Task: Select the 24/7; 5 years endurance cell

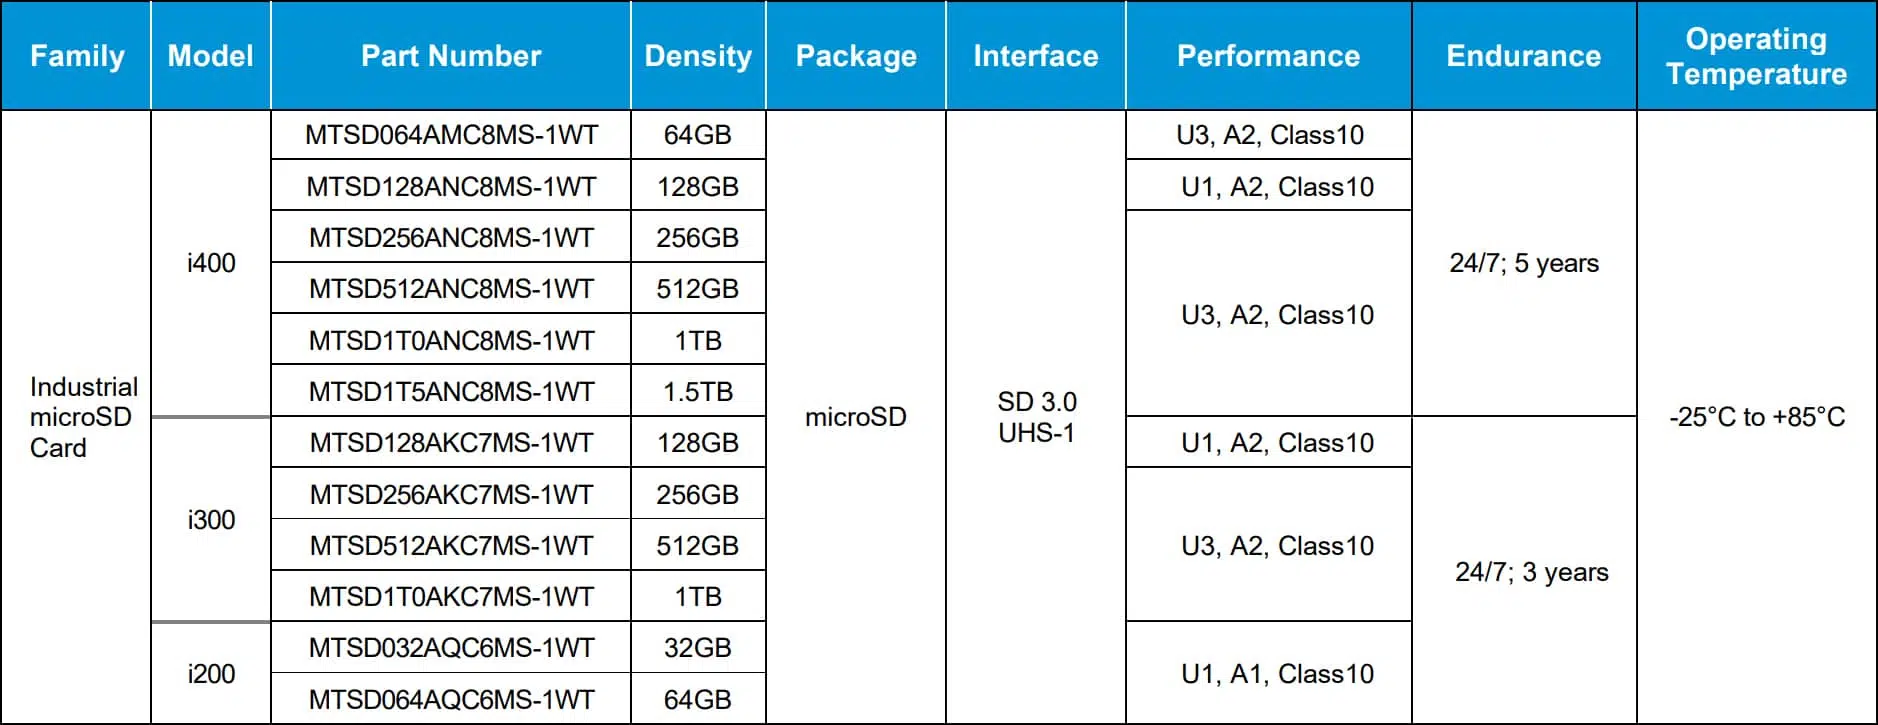Action: coord(1524,263)
